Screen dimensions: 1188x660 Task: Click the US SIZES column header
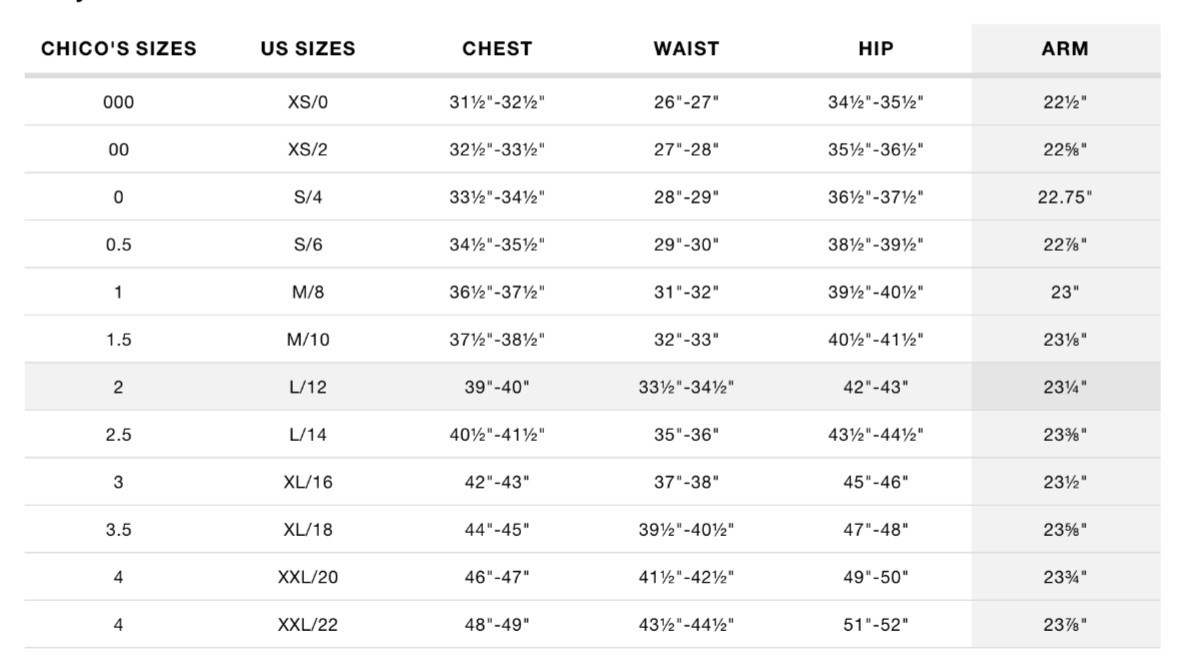(x=308, y=48)
